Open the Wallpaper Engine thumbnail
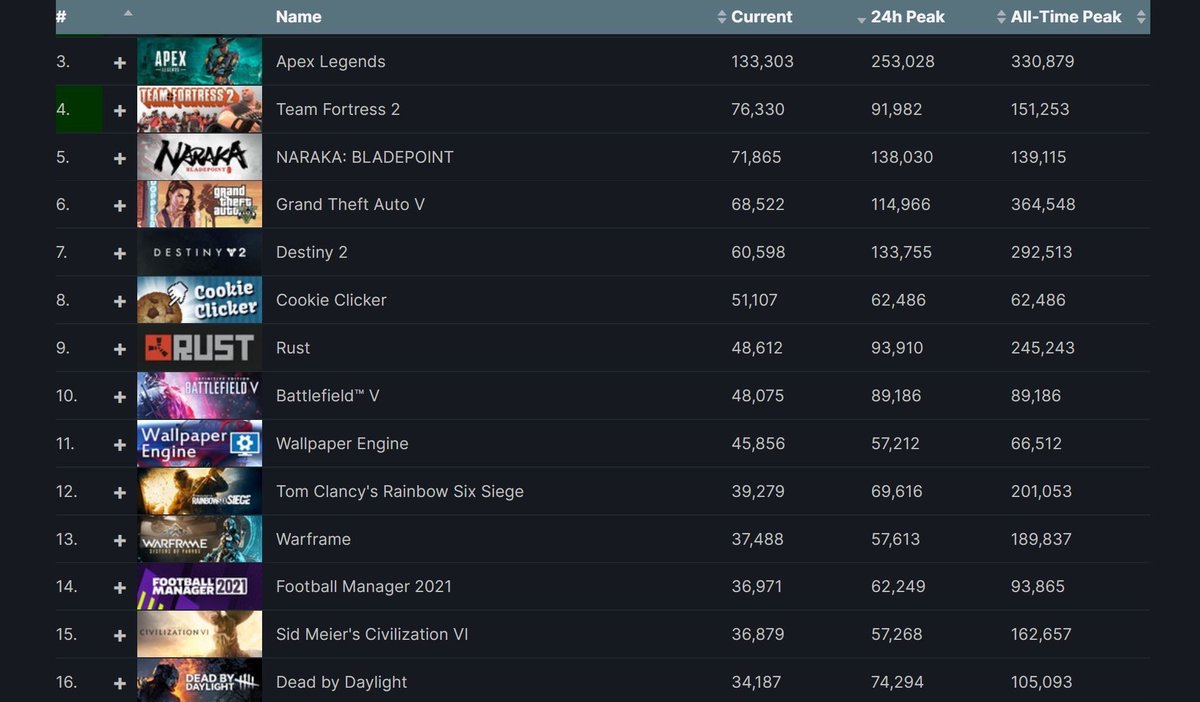Screen dimensions: 1200x702 pos(199,443)
